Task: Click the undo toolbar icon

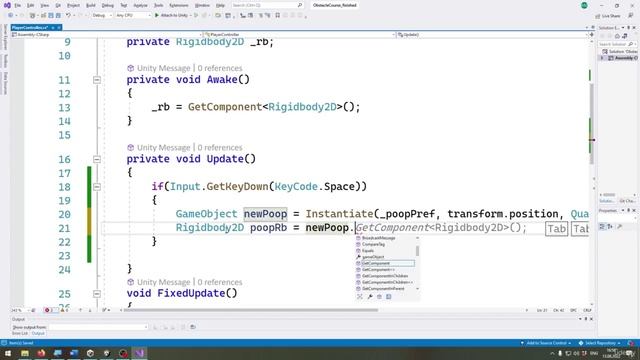Action: (69, 15)
